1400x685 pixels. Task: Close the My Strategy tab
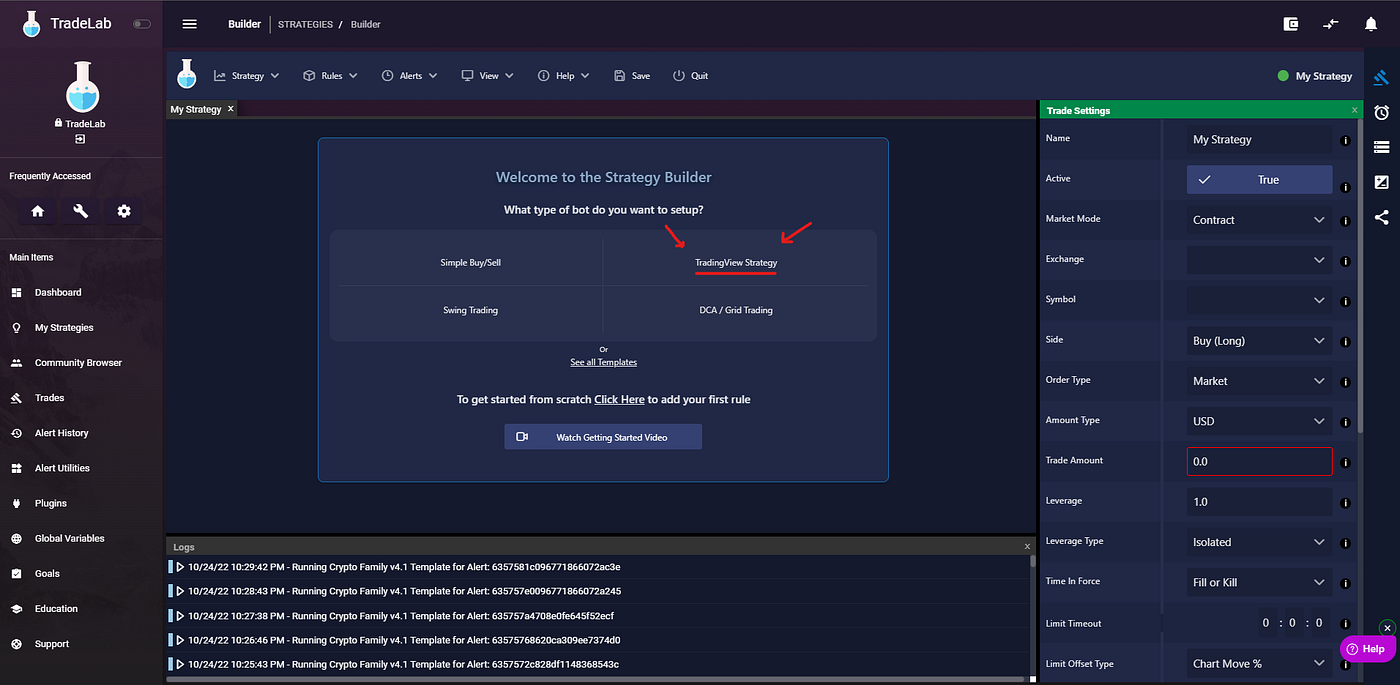230,109
